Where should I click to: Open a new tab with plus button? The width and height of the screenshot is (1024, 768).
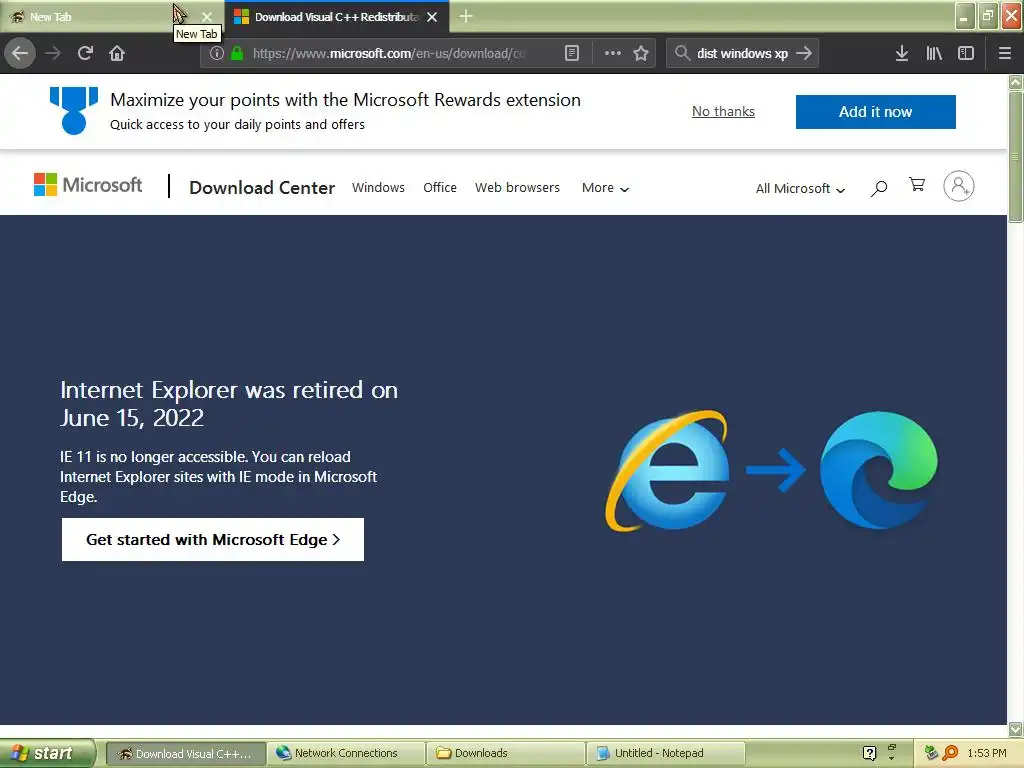point(466,16)
